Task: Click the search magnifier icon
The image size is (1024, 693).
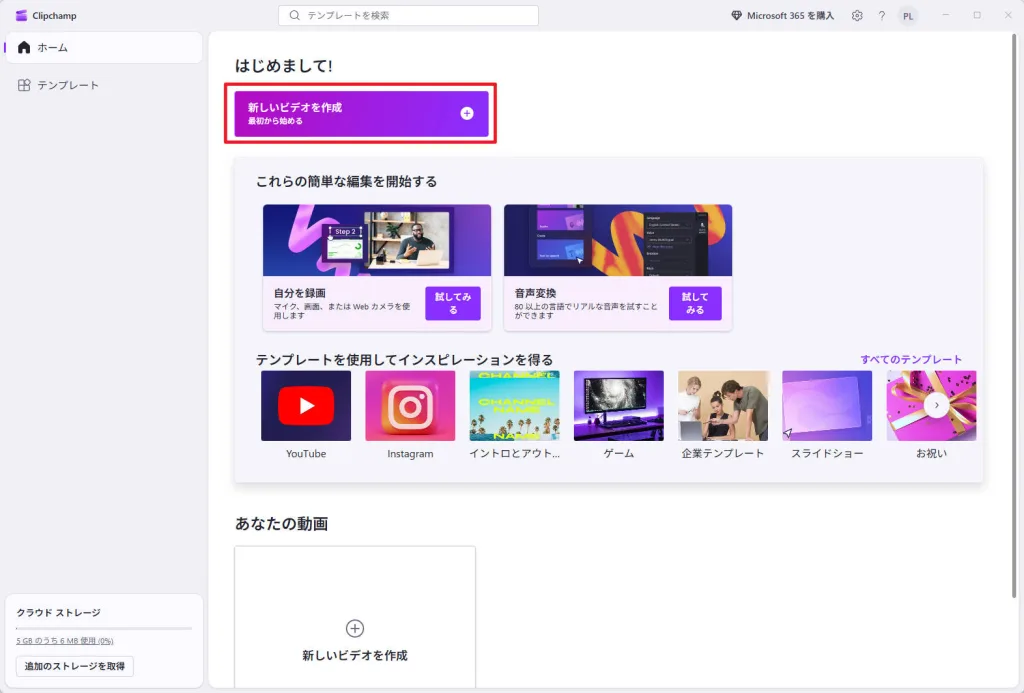Action: [295, 15]
